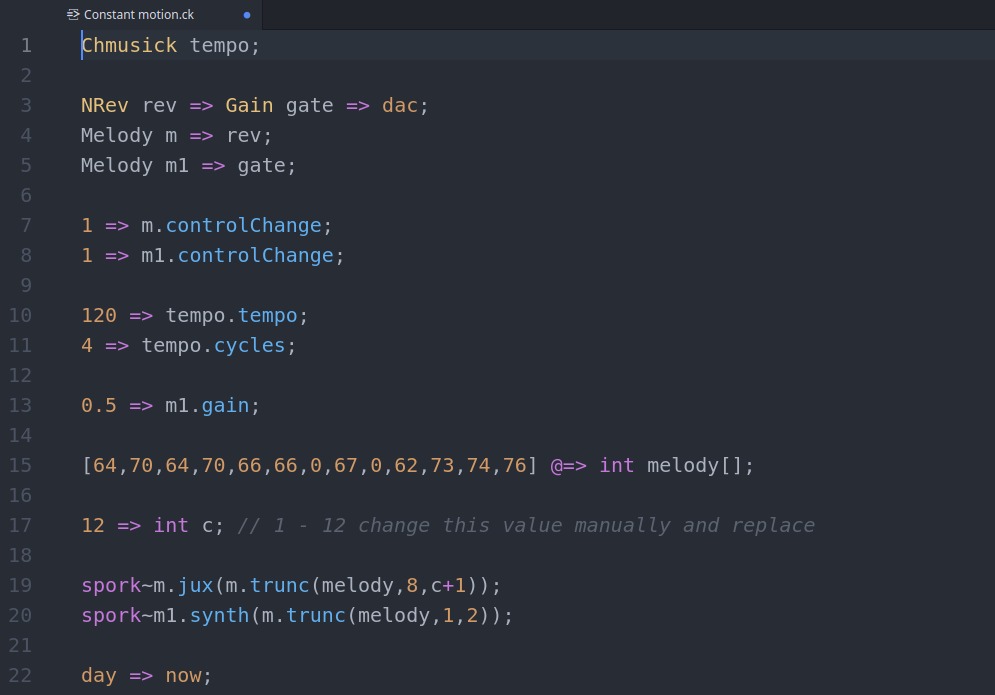This screenshot has width=995, height=695.
Task: Click 'controlChange' on line 8
Action: 256,256
